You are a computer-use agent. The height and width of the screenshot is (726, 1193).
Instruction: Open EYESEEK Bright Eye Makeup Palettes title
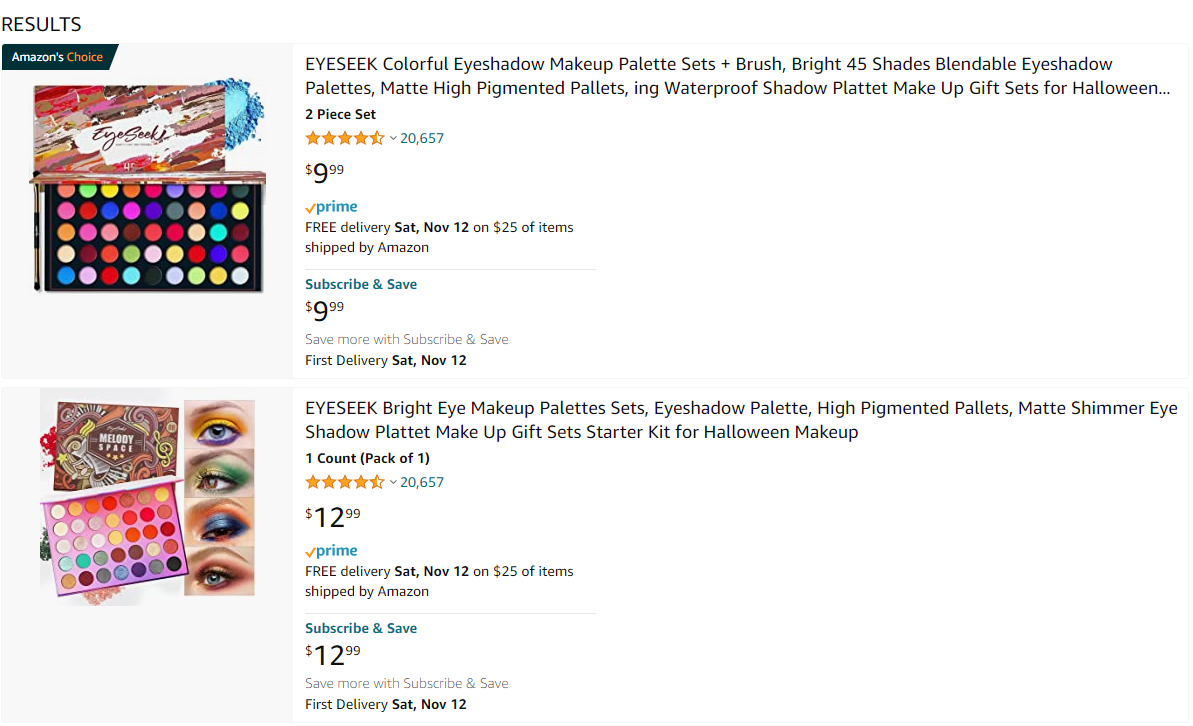pyautogui.click(x=741, y=420)
